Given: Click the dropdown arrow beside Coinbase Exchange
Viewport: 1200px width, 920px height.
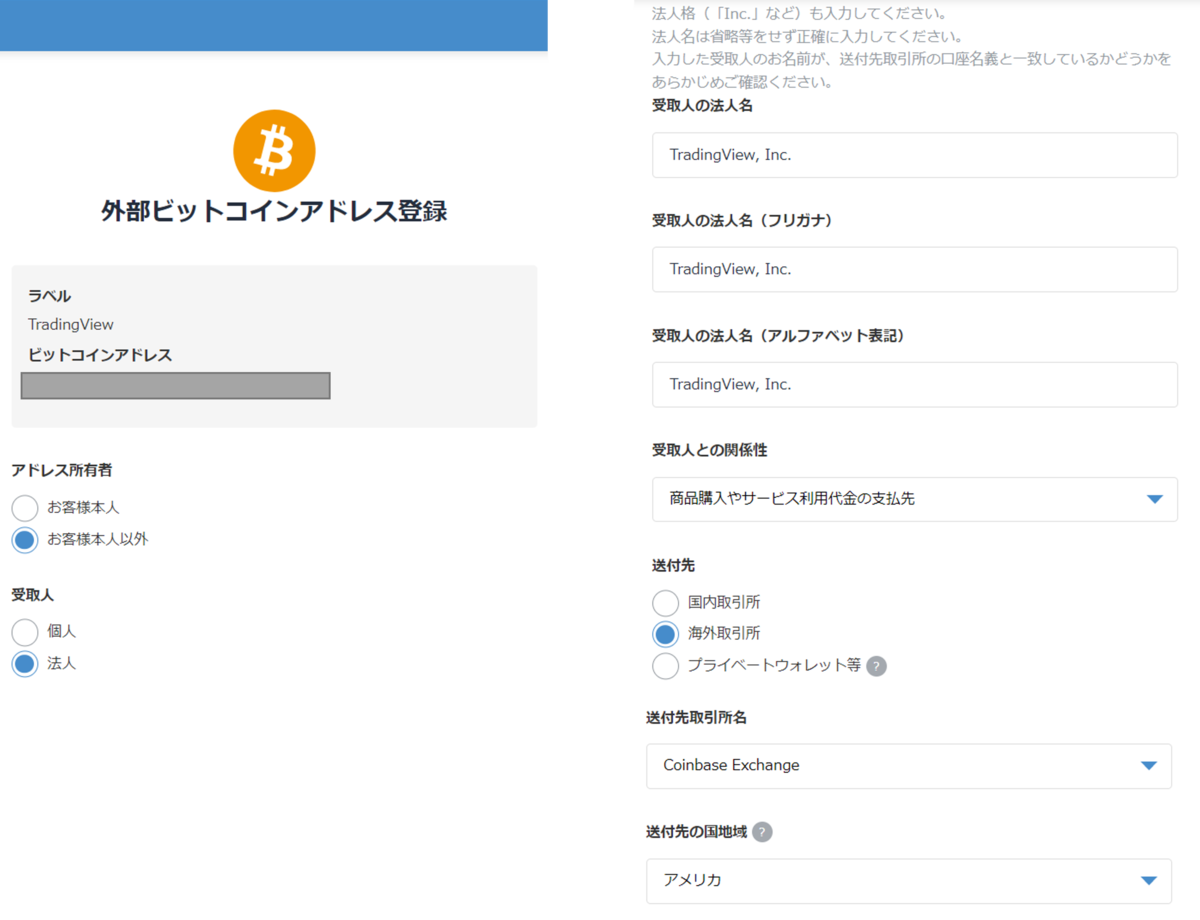Looking at the screenshot, I should (1151, 766).
